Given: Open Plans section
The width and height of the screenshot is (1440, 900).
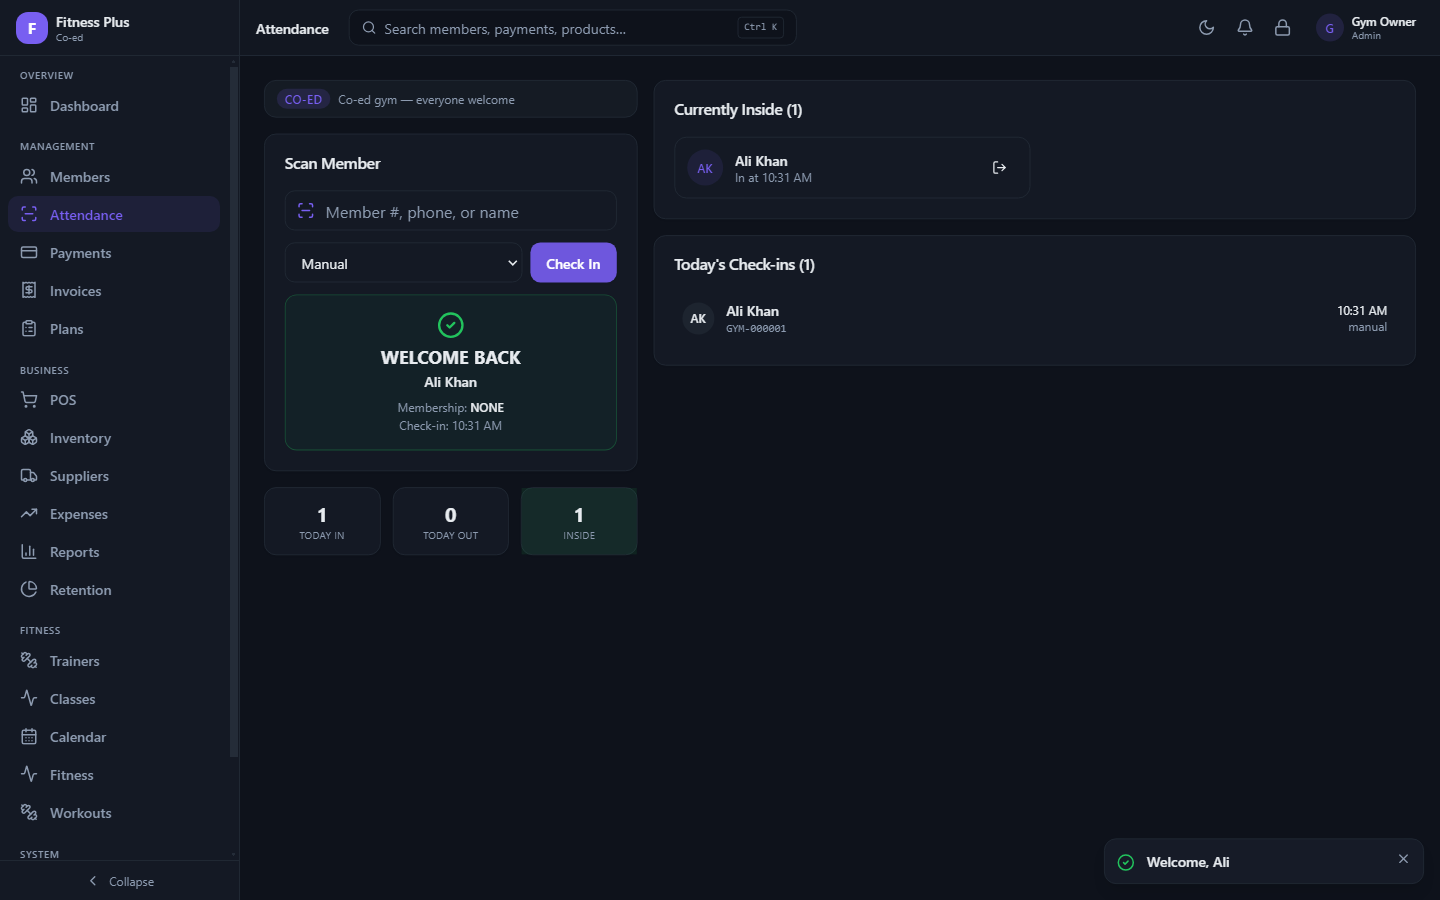Looking at the screenshot, I should click(114, 329).
